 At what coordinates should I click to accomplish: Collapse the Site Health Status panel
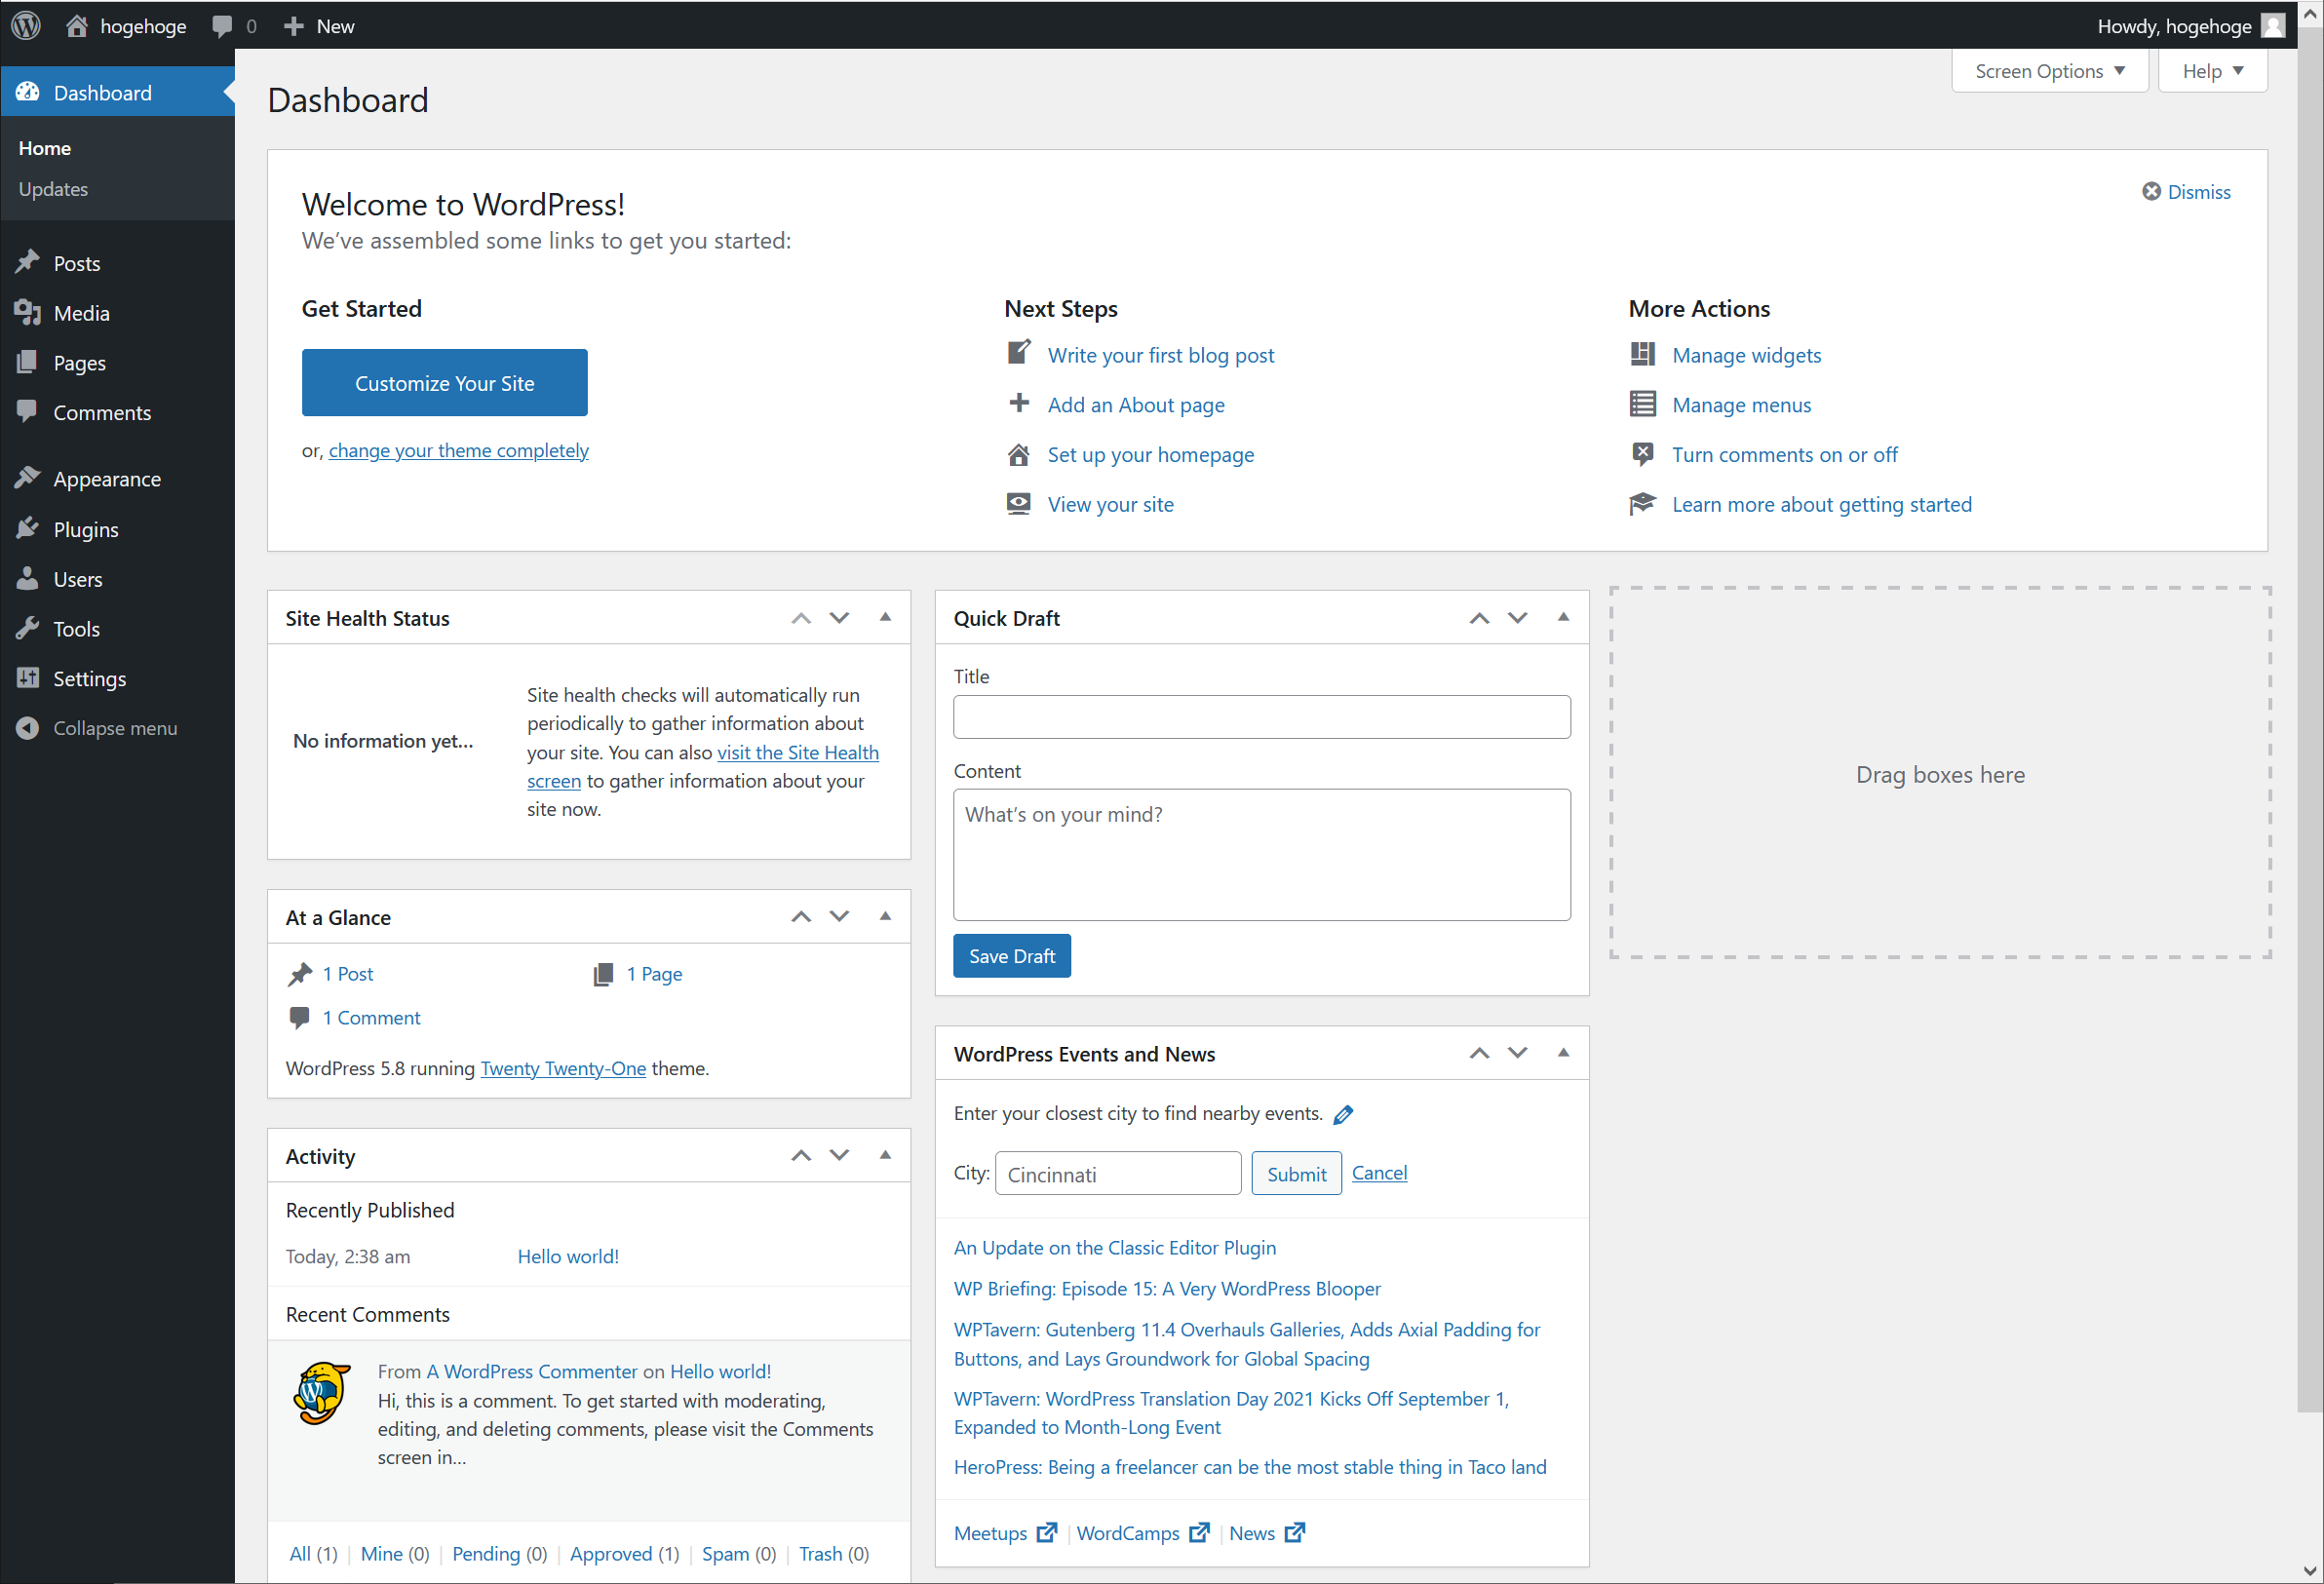pyautogui.click(x=885, y=617)
